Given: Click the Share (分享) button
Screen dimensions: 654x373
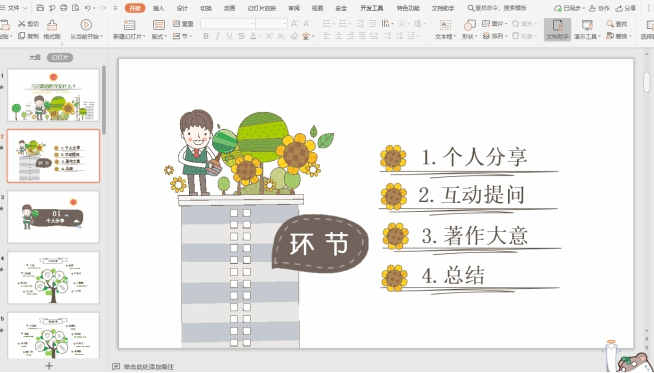Looking at the screenshot, I should (626, 8).
